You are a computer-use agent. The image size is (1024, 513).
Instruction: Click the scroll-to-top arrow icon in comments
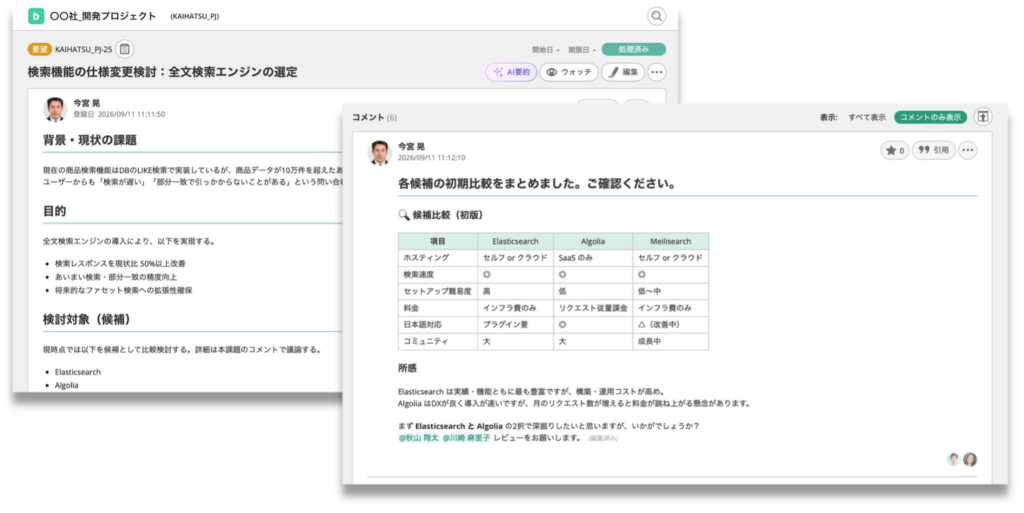(983, 117)
